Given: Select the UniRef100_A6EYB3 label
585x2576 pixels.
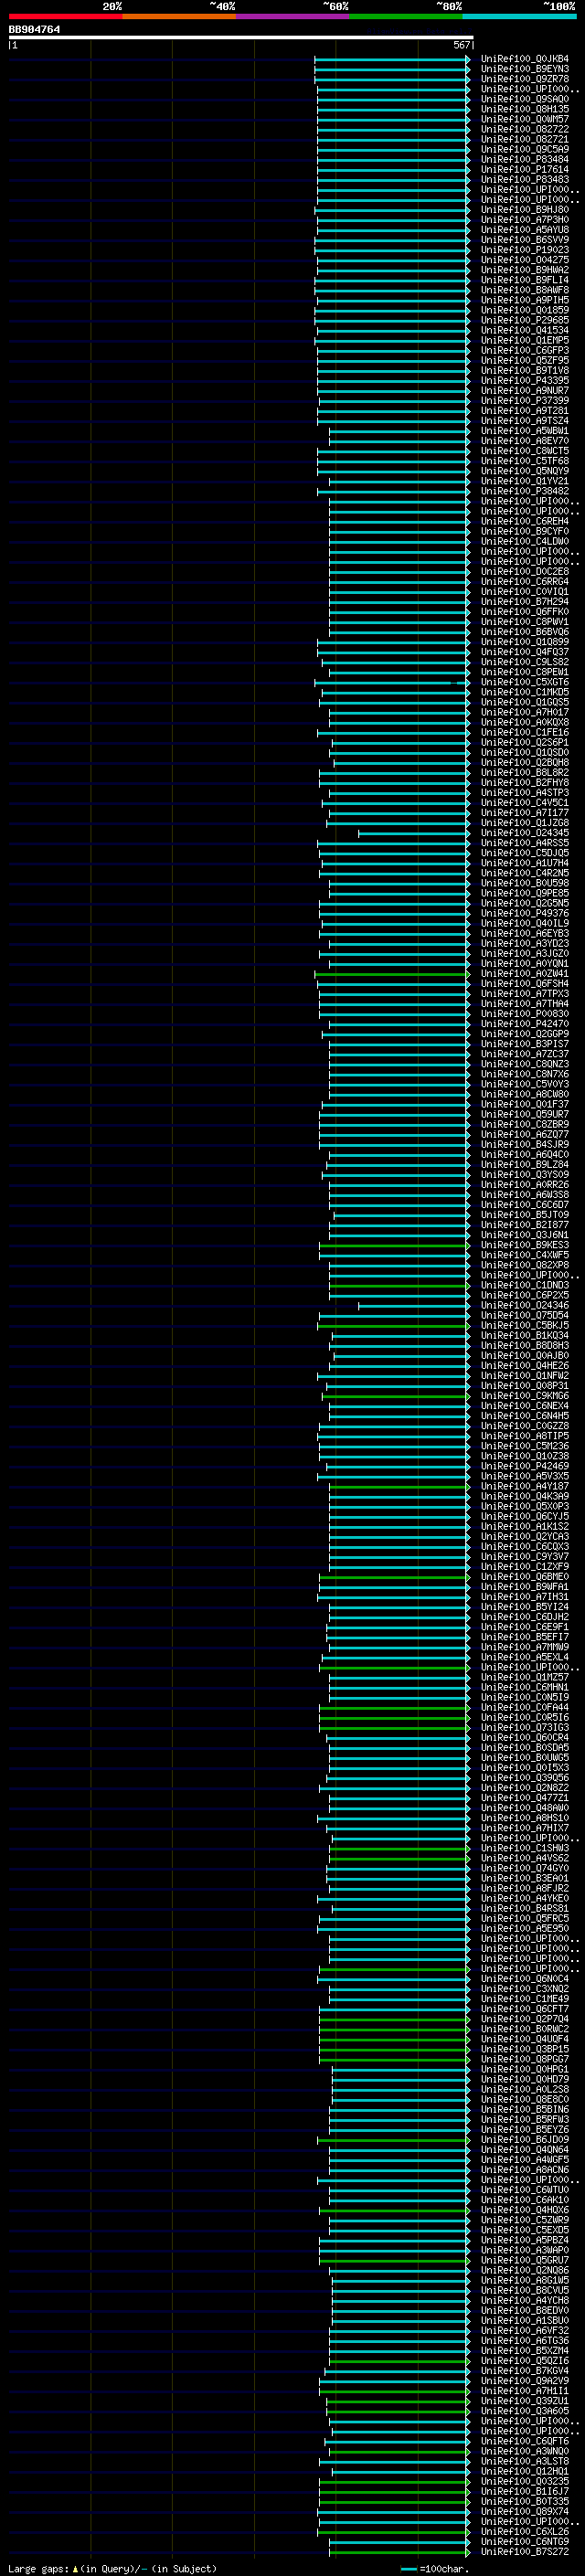Looking at the screenshot, I should click(x=525, y=933).
